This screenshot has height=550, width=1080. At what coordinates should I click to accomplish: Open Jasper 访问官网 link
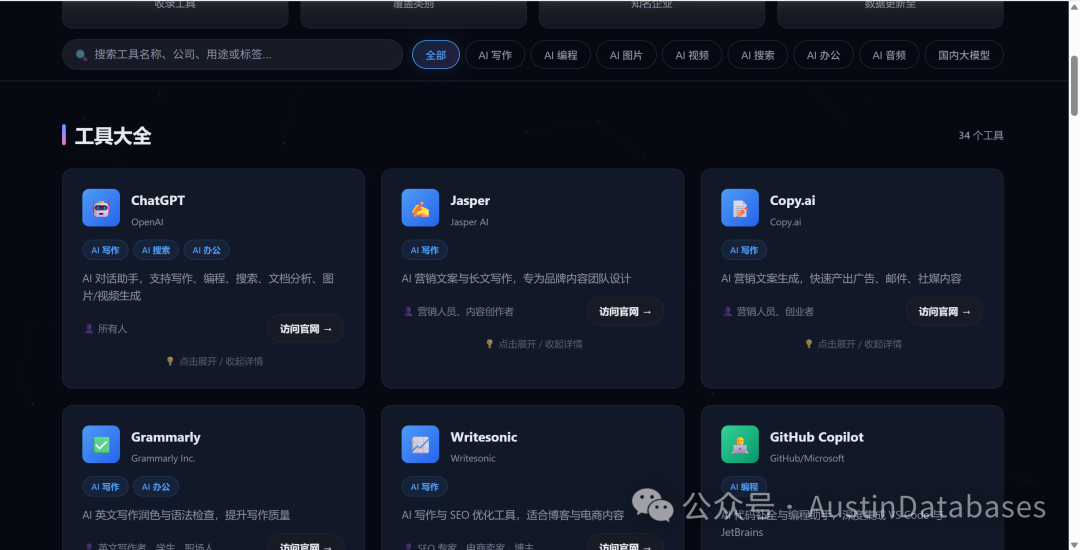625,312
